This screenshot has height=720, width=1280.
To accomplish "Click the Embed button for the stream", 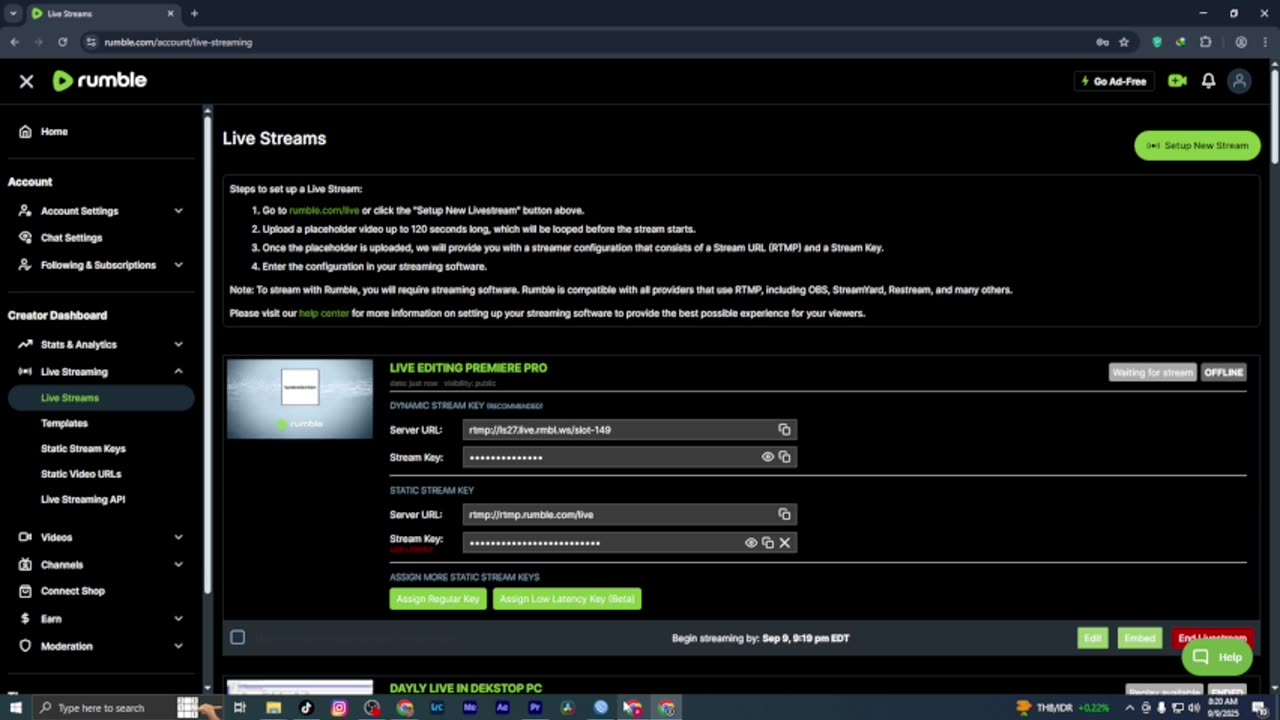I will tap(1140, 638).
